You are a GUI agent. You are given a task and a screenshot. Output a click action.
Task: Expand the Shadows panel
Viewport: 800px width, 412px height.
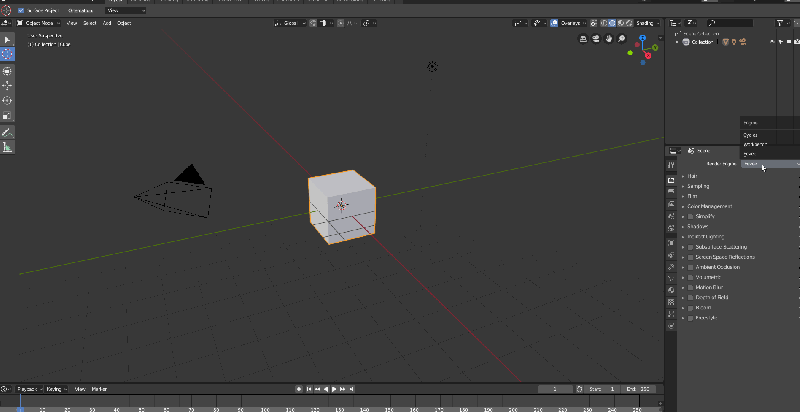click(697, 226)
